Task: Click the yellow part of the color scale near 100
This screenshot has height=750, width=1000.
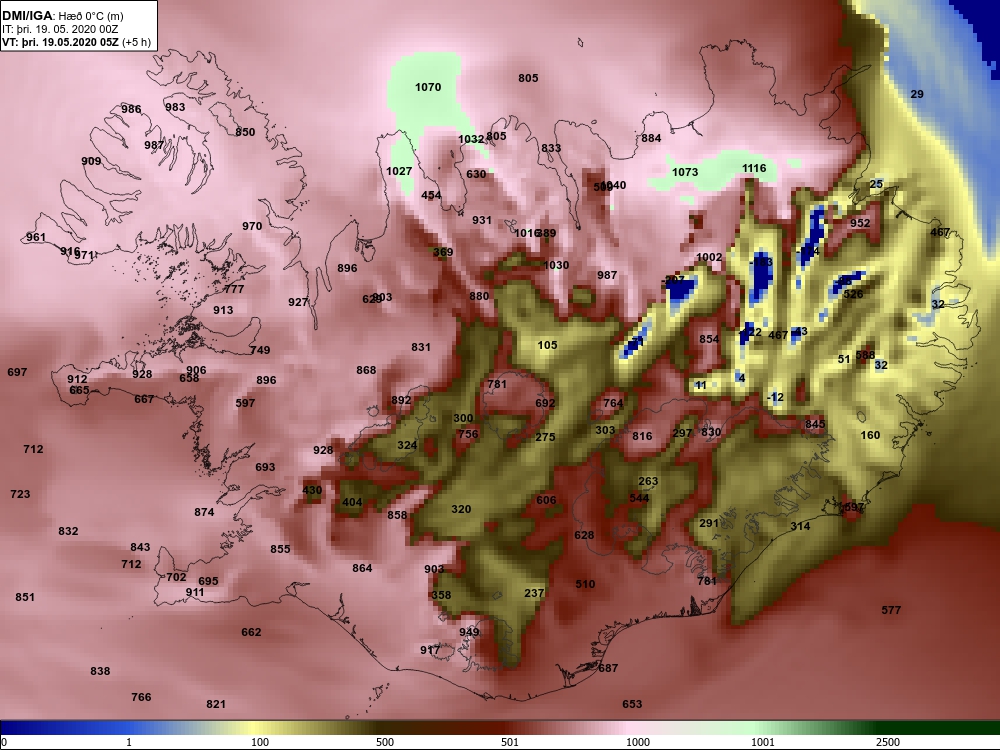Action: (x=255, y=728)
